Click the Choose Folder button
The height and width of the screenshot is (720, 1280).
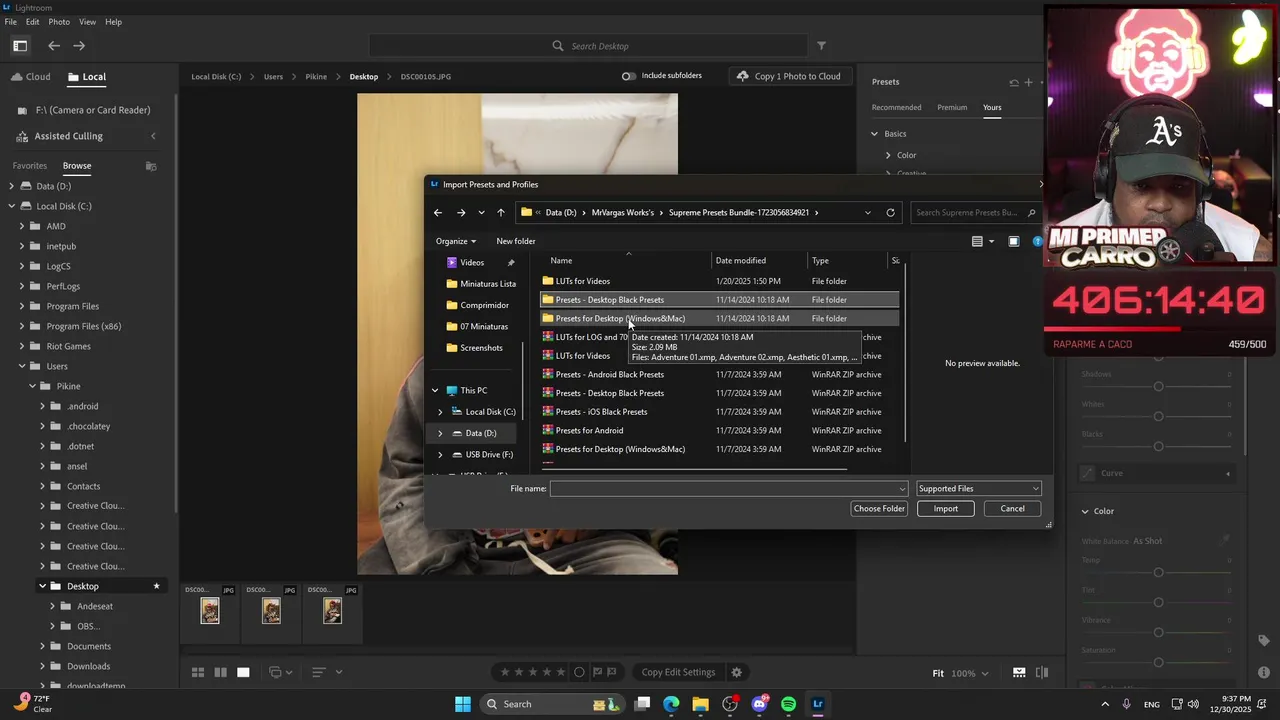click(x=879, y=509)
